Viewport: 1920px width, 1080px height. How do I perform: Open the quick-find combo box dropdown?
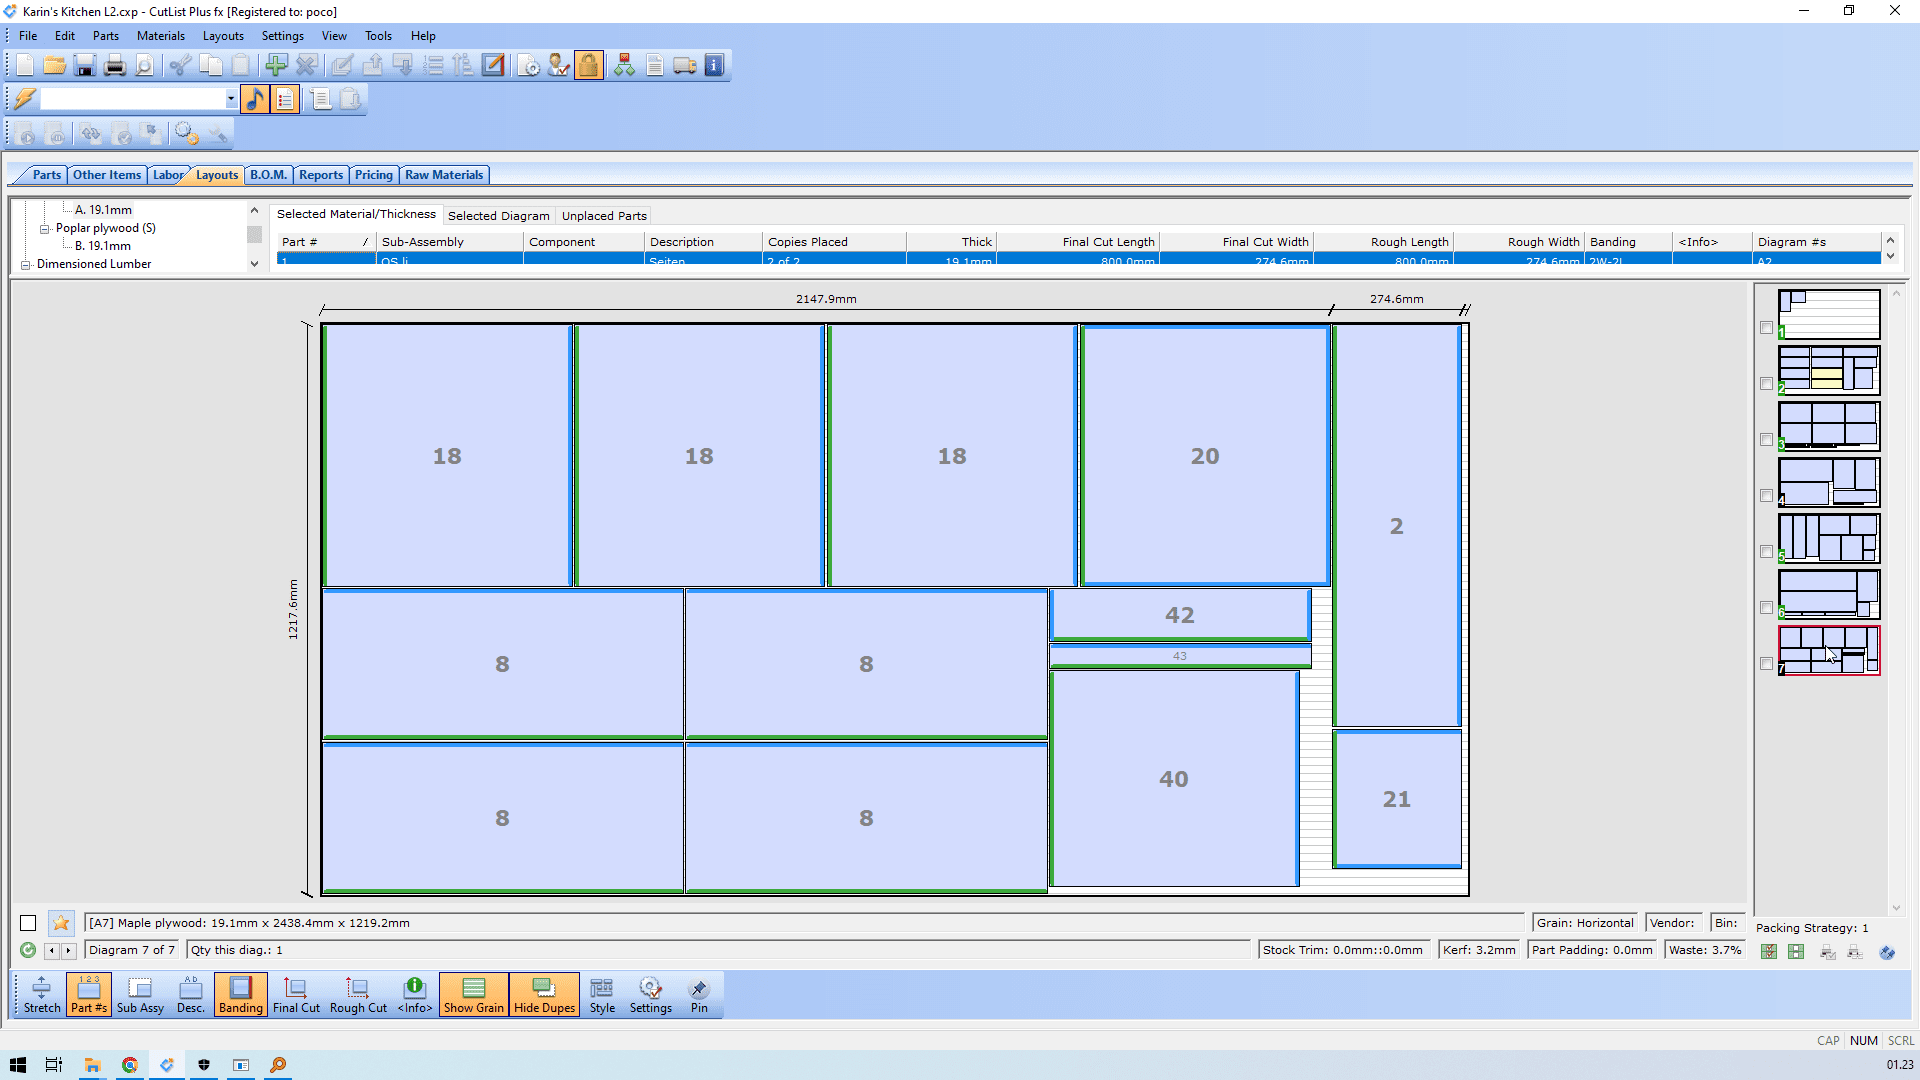click(x=231, y=99)
